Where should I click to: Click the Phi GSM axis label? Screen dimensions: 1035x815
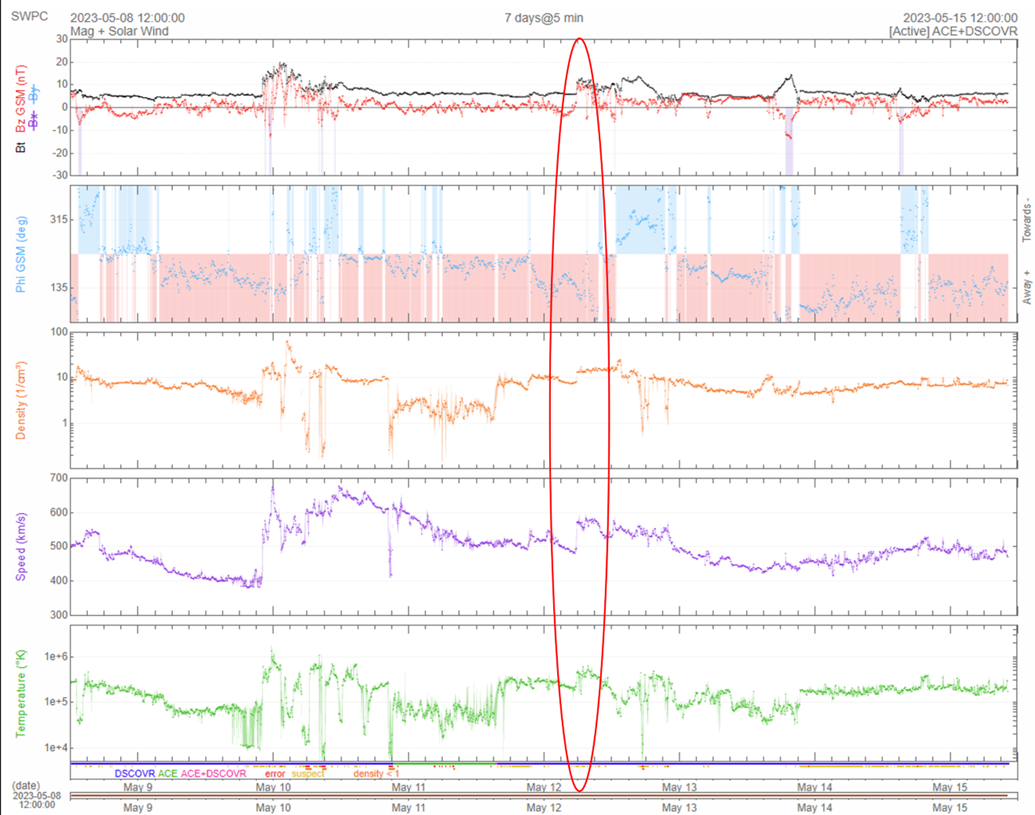22,254
